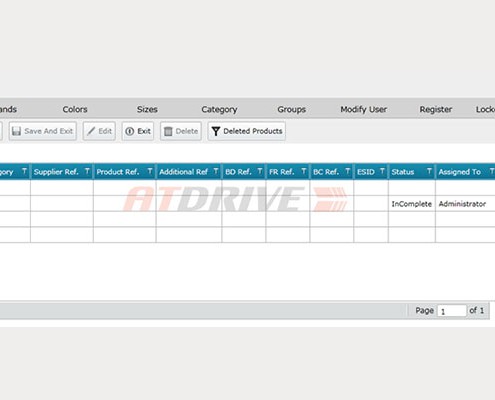
Task: Click the Edit pencil icon
Action: (91, 131)
